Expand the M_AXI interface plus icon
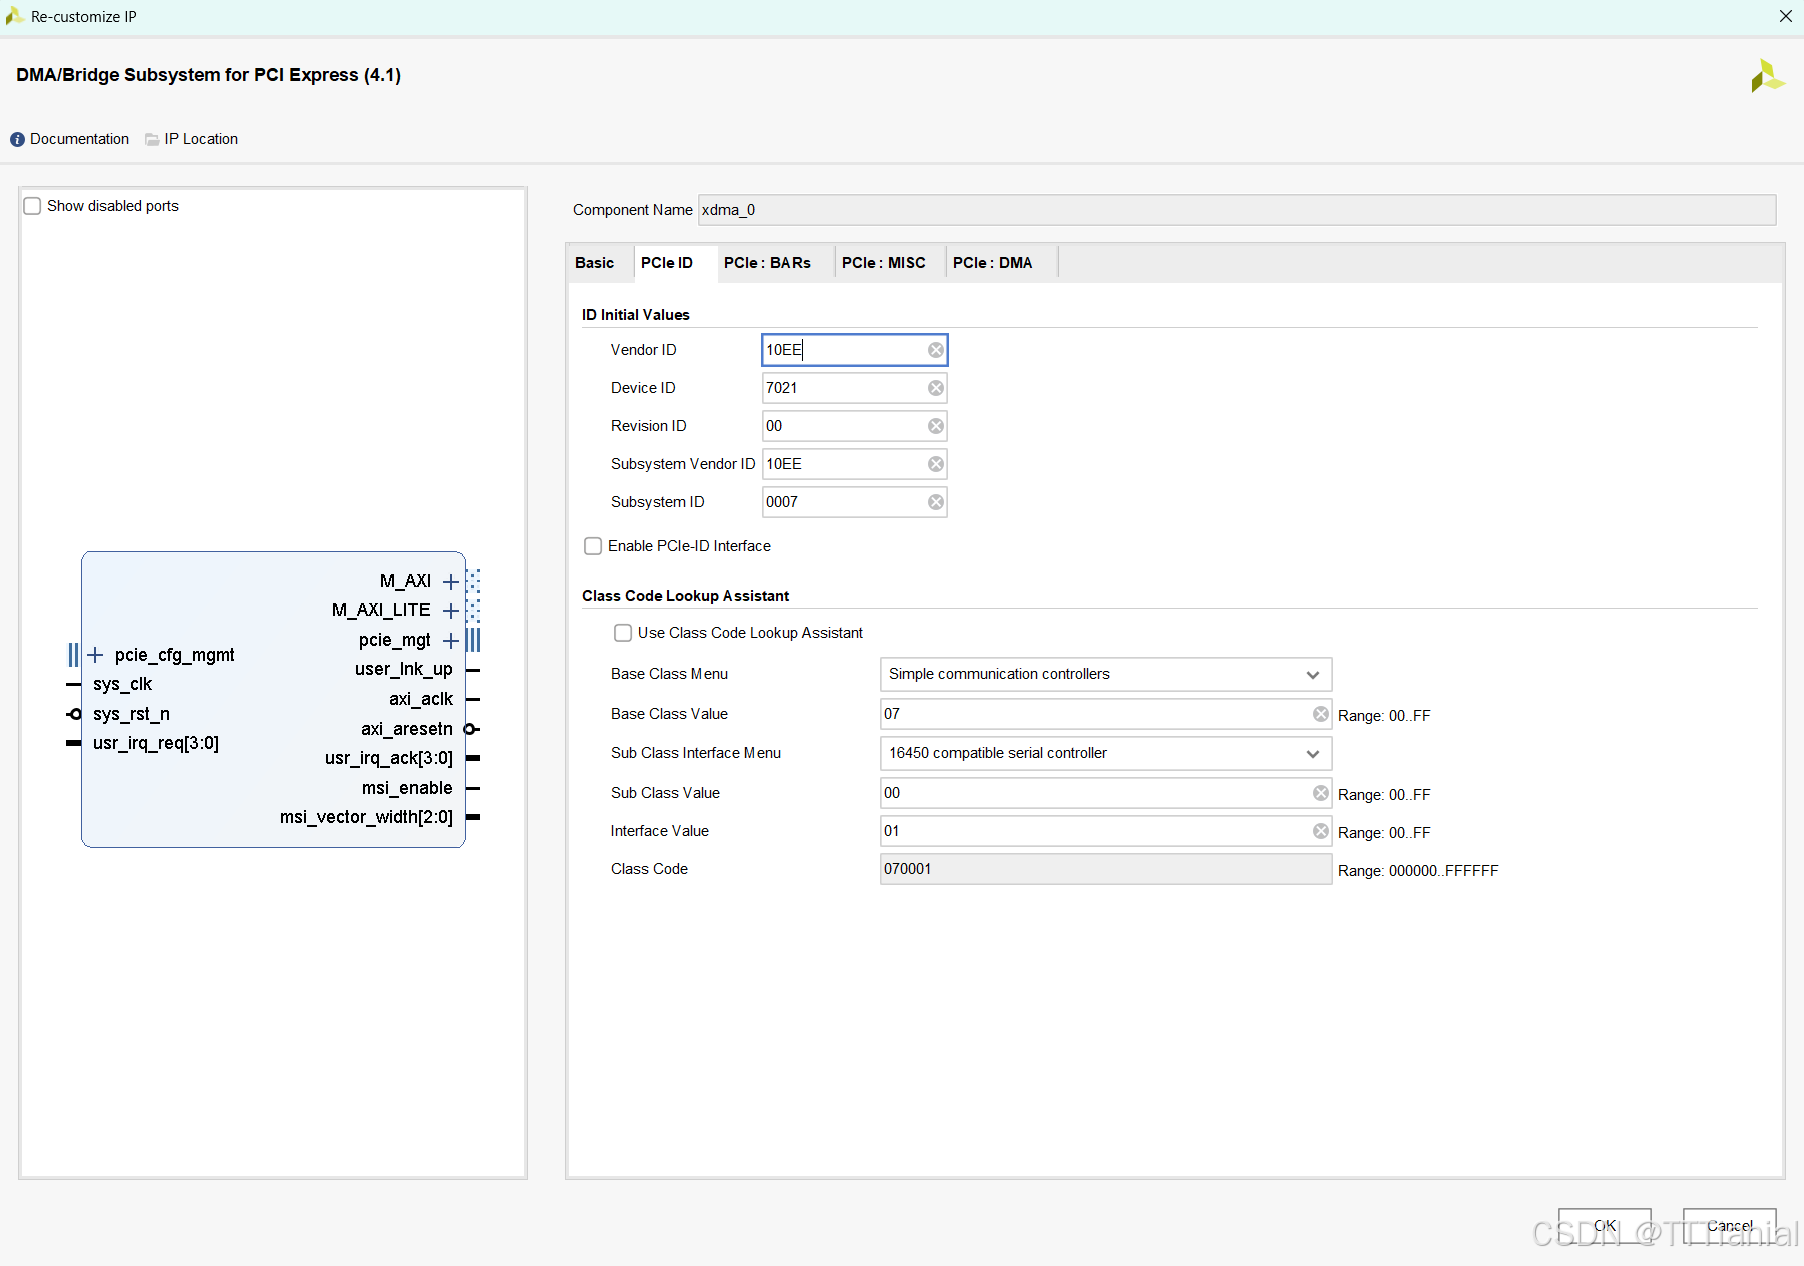This screenshot has height=1266, width=1804. click(451, 581)
